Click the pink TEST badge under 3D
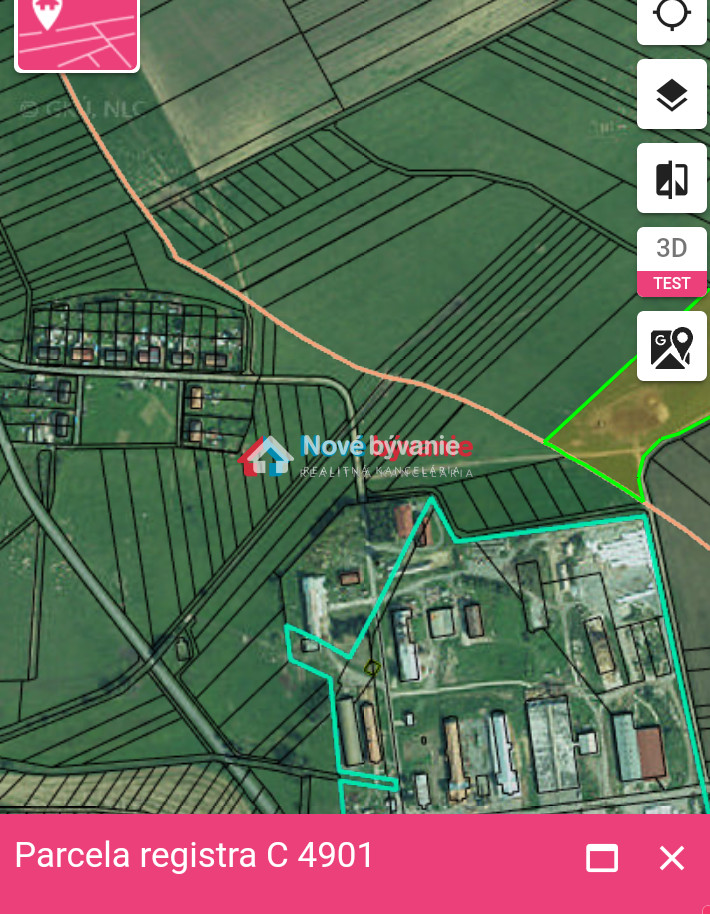This screenshot has width=710, height=914. coord(672,284)
